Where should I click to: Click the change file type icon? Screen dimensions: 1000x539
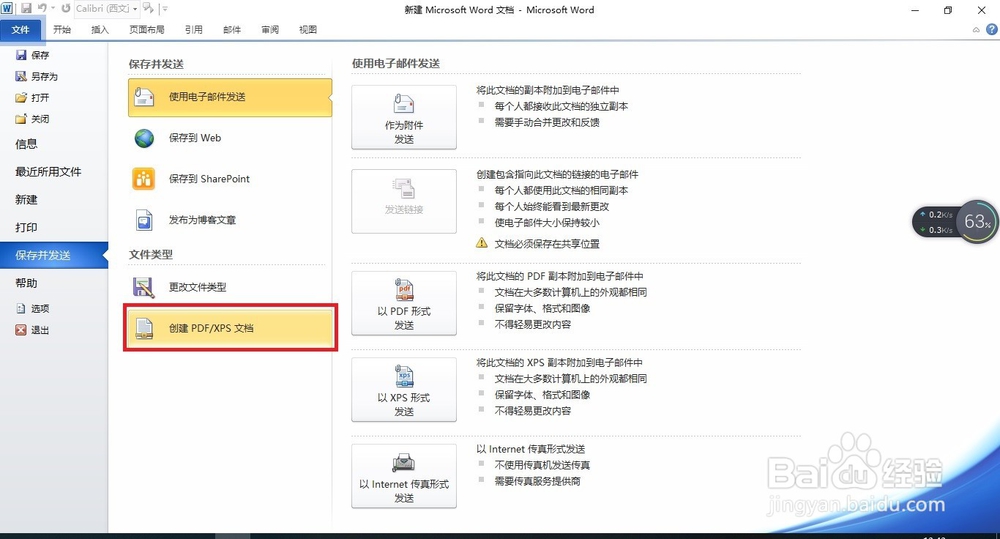click(143, 287)
